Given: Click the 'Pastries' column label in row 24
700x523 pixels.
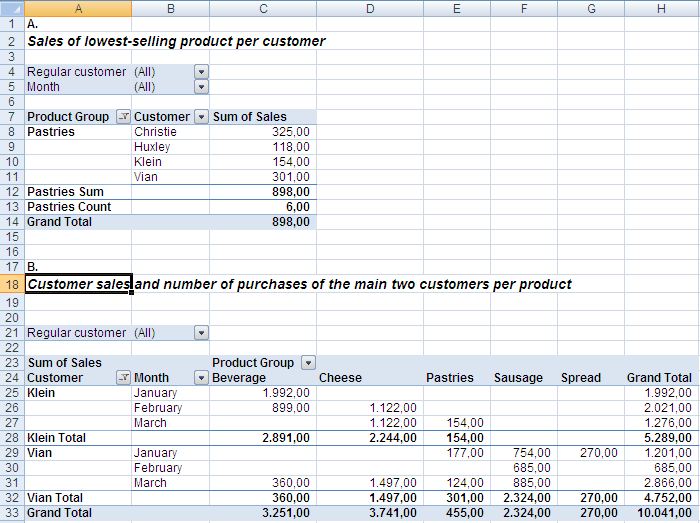Looking at the screenshot, I should tap(450, 378).
